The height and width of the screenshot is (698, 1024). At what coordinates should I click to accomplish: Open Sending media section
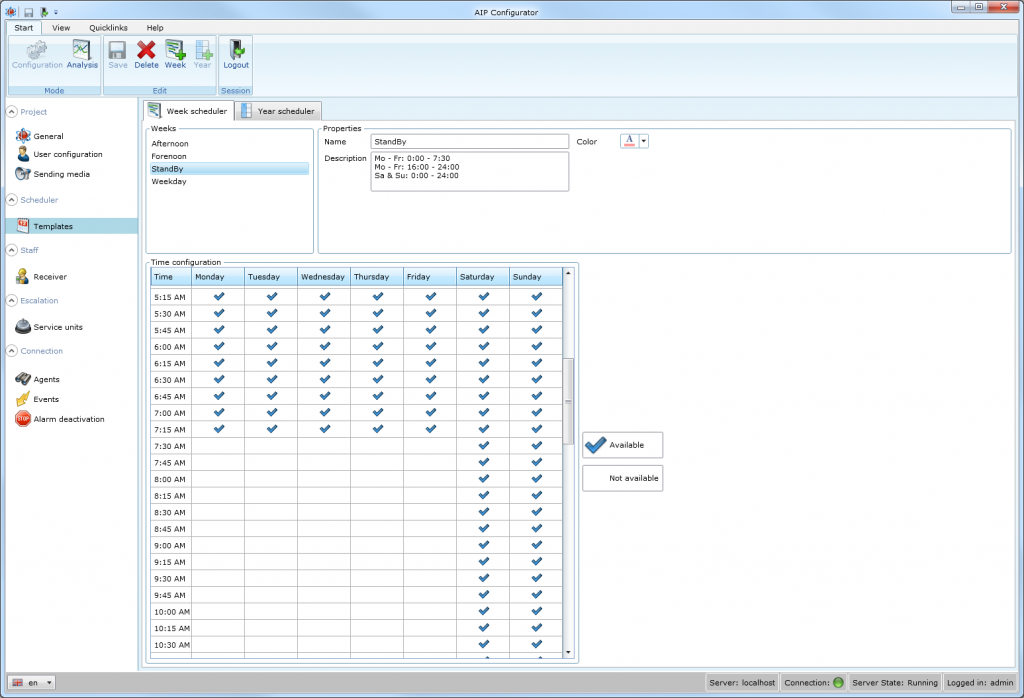point(61,174)
